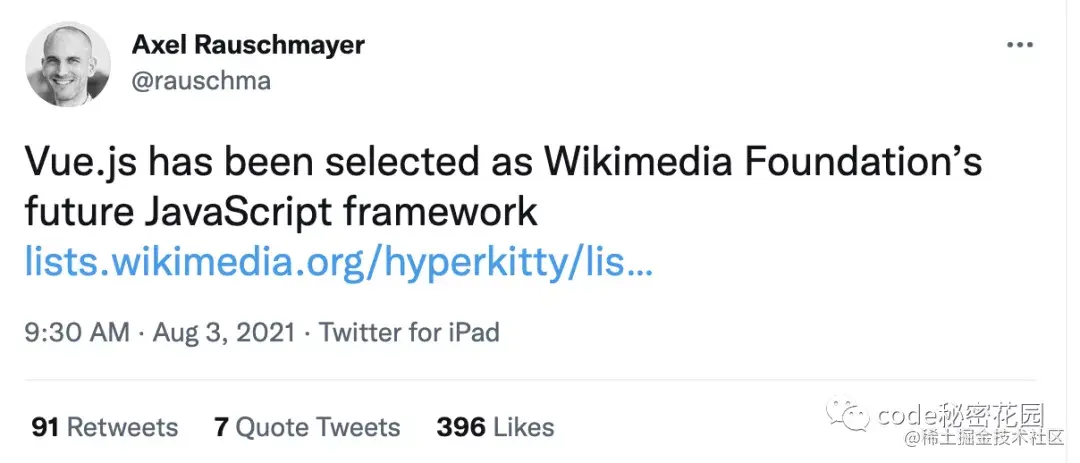View the 396 Likes list
The width and height of the screenshot is (1080, 463).
click(x=495, y=428)
